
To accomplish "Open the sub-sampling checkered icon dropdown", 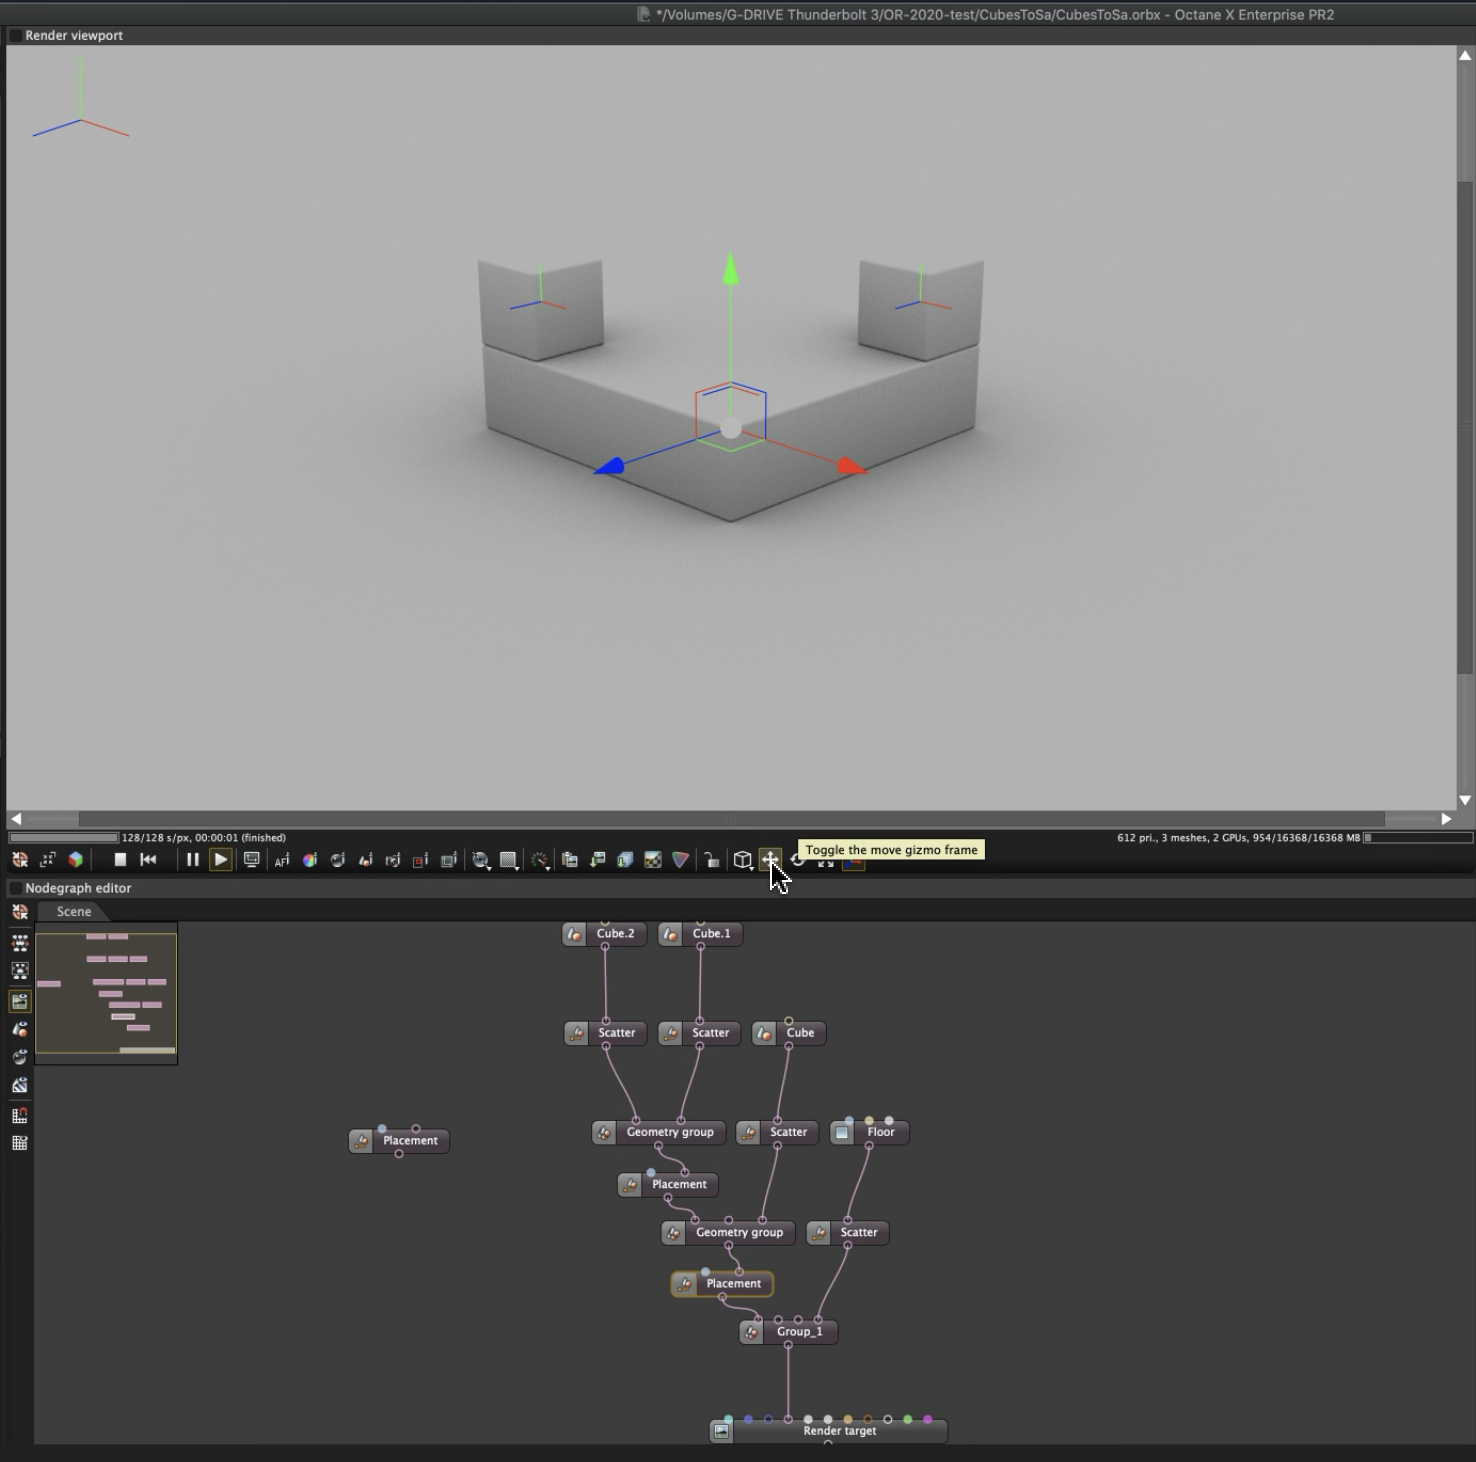I will point(509,860).
